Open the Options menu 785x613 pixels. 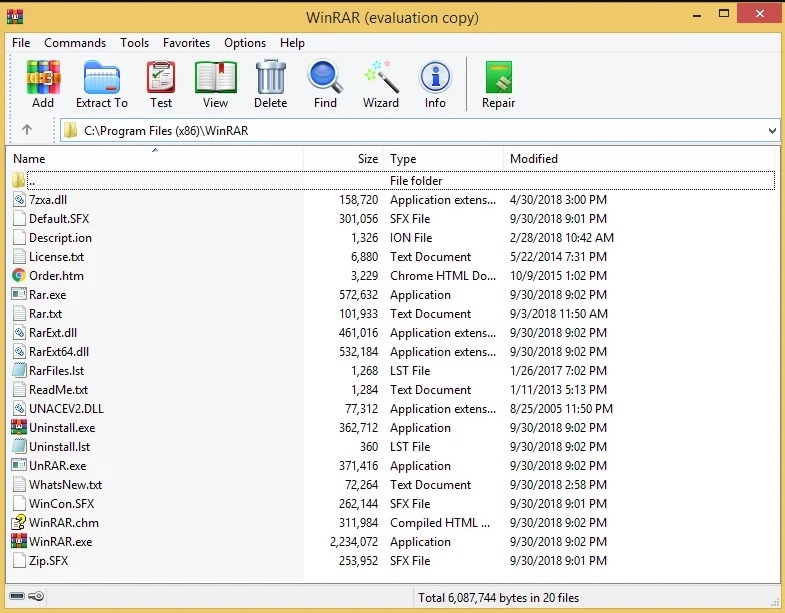245,43
